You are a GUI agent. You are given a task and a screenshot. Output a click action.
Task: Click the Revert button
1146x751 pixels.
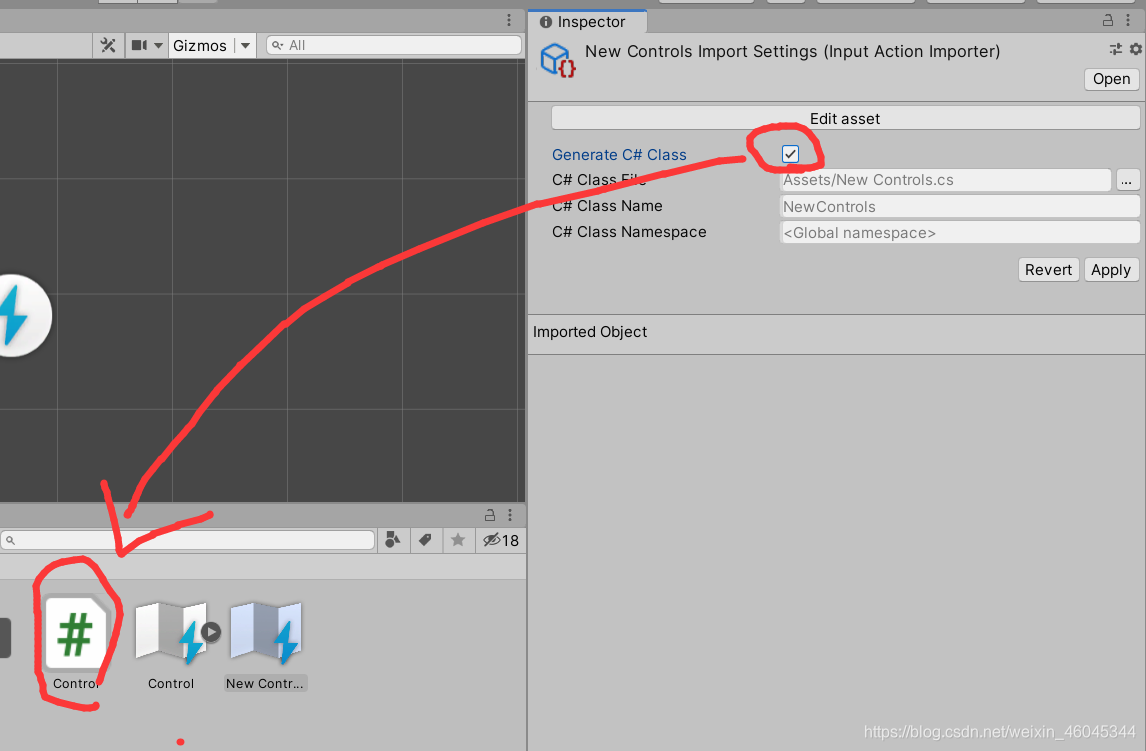pyautogui.click(x=1048, y=270)
